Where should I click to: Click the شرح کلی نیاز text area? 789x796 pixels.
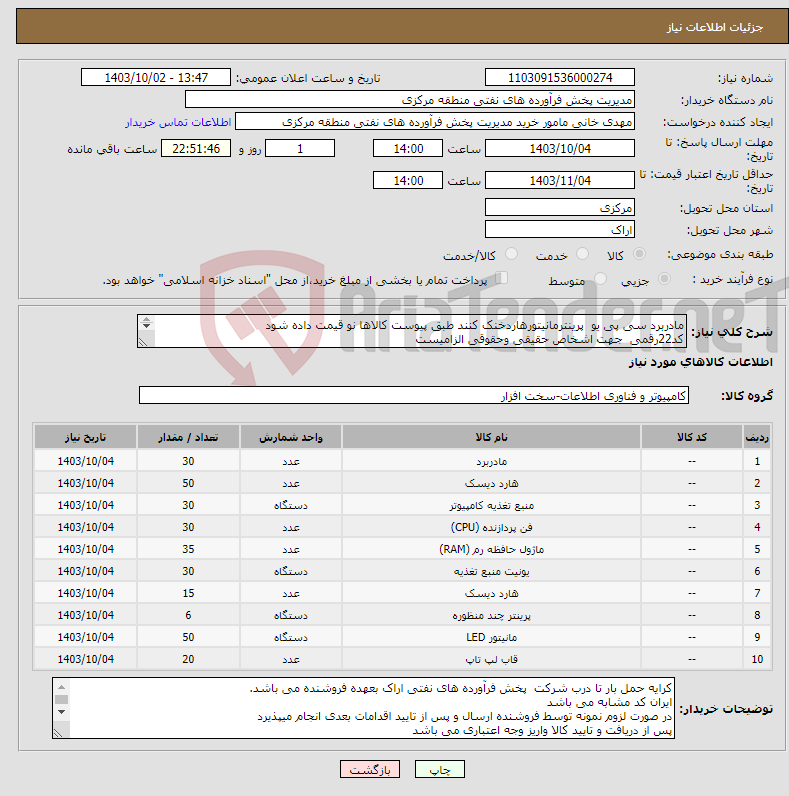[x=412, y=331]
